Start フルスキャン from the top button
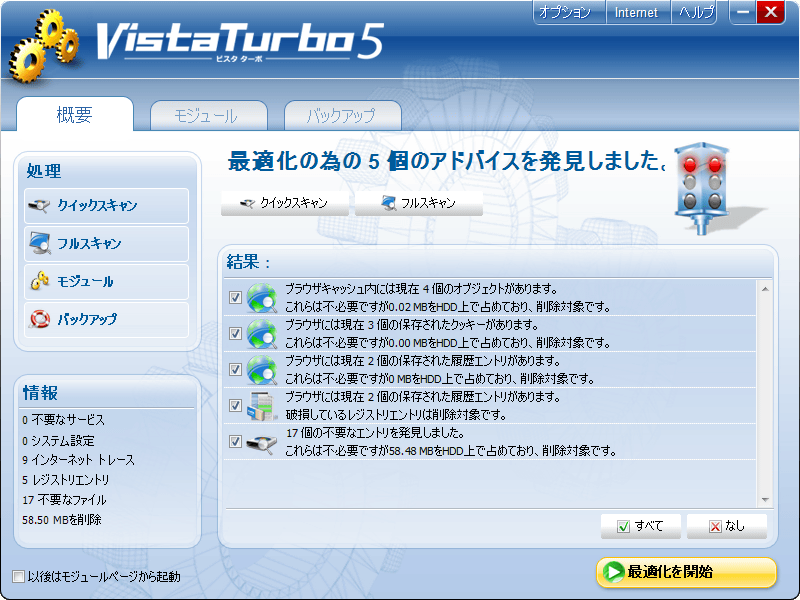 pyautogui.click(x=419, y=203)
